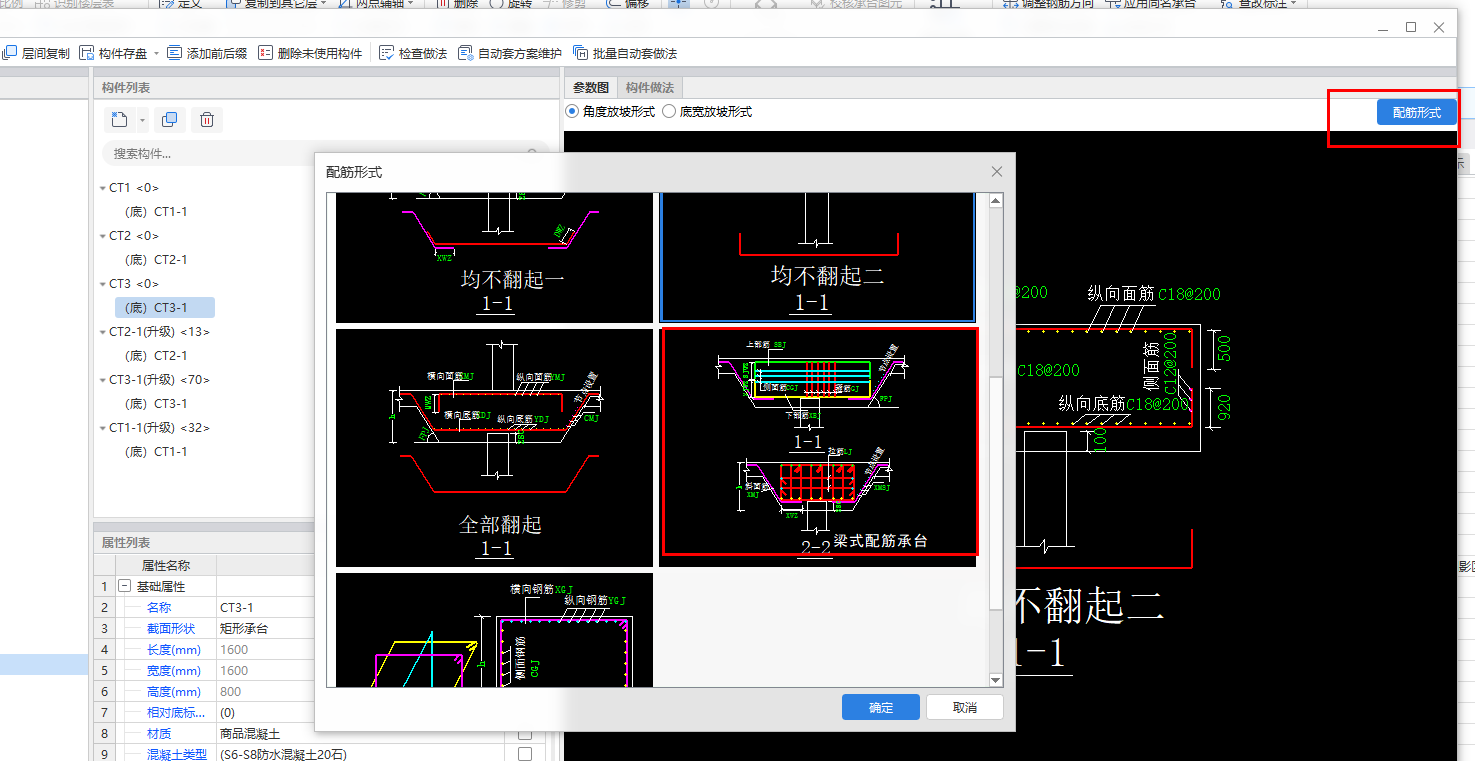Close the 配筋形式 dialog with the X
The height and width of the screenshot is (761, 1475).
pyautogui.click(x=996, y=172)
